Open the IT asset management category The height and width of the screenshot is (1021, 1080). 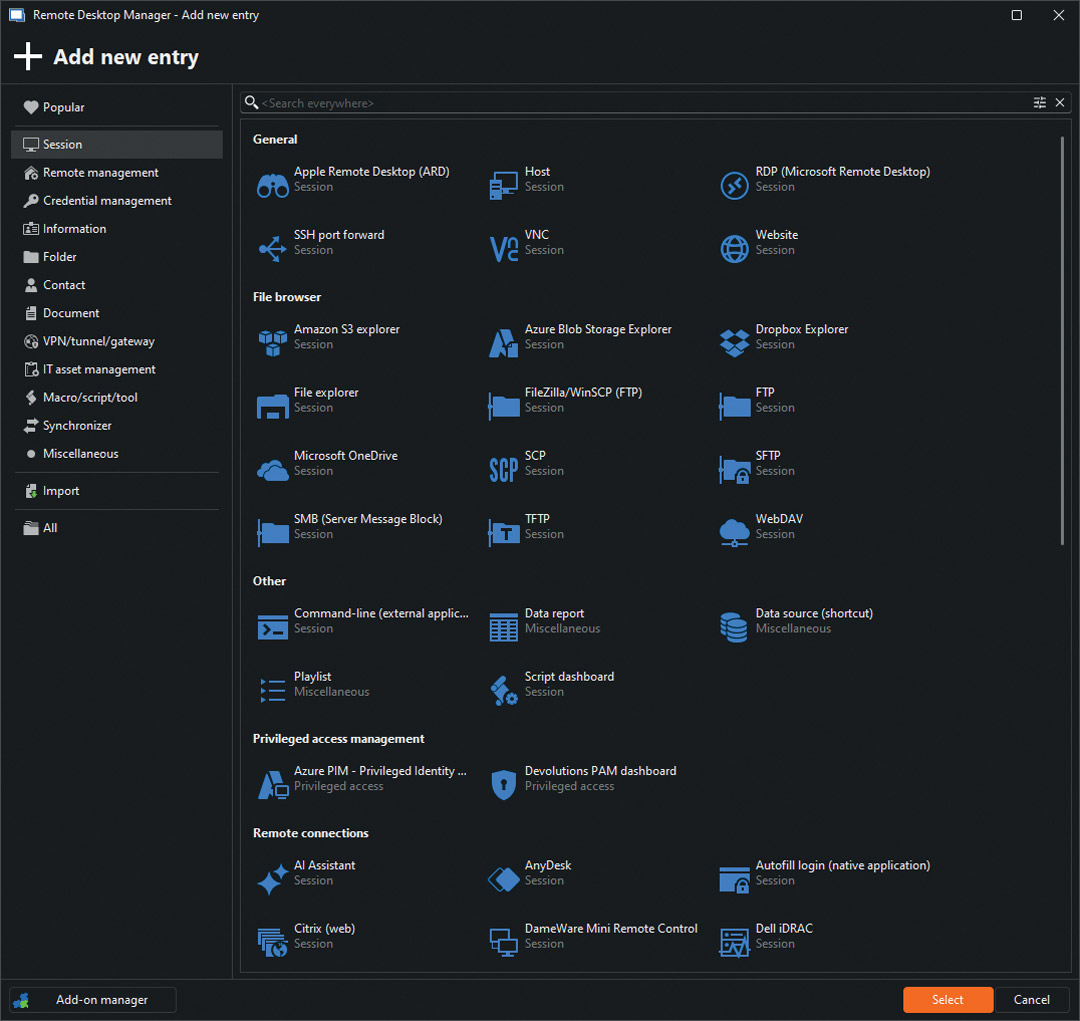117,370
